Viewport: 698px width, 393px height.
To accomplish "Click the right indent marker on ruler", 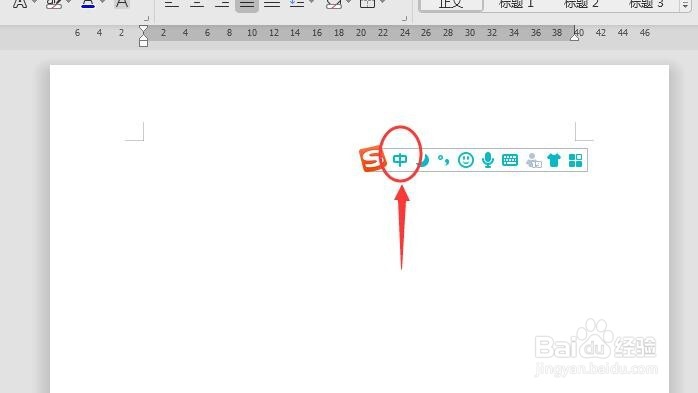I will pyautogui.click(x=575, y=38).
